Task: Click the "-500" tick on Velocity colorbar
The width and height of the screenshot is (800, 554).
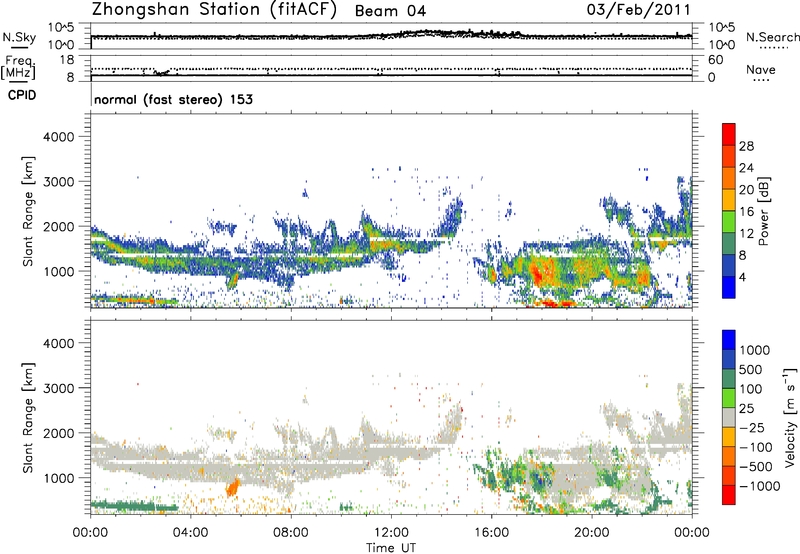Action: pos(756,466)
